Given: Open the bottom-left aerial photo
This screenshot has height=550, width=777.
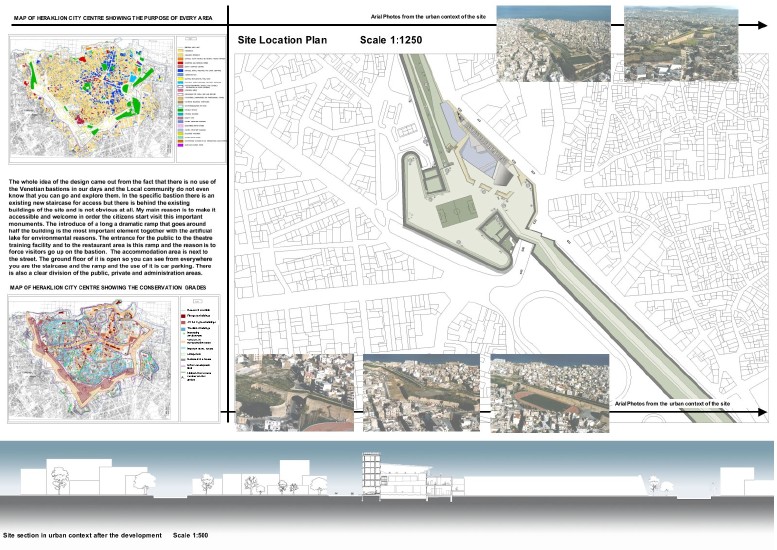Looking at the screenshot, I should tap(295, 390).
